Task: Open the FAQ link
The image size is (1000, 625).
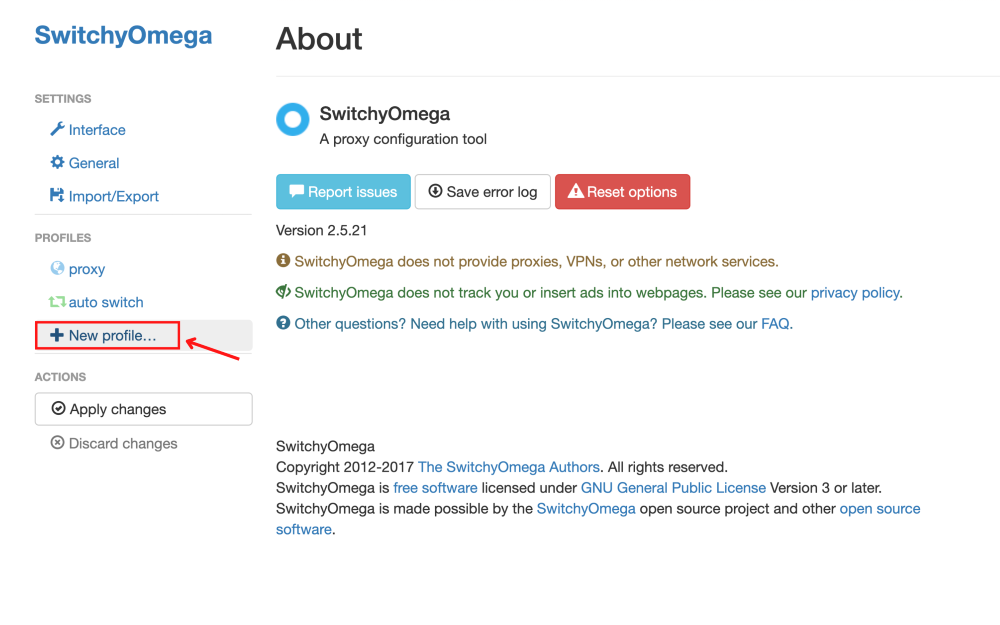Action: (x=777, y=323)
